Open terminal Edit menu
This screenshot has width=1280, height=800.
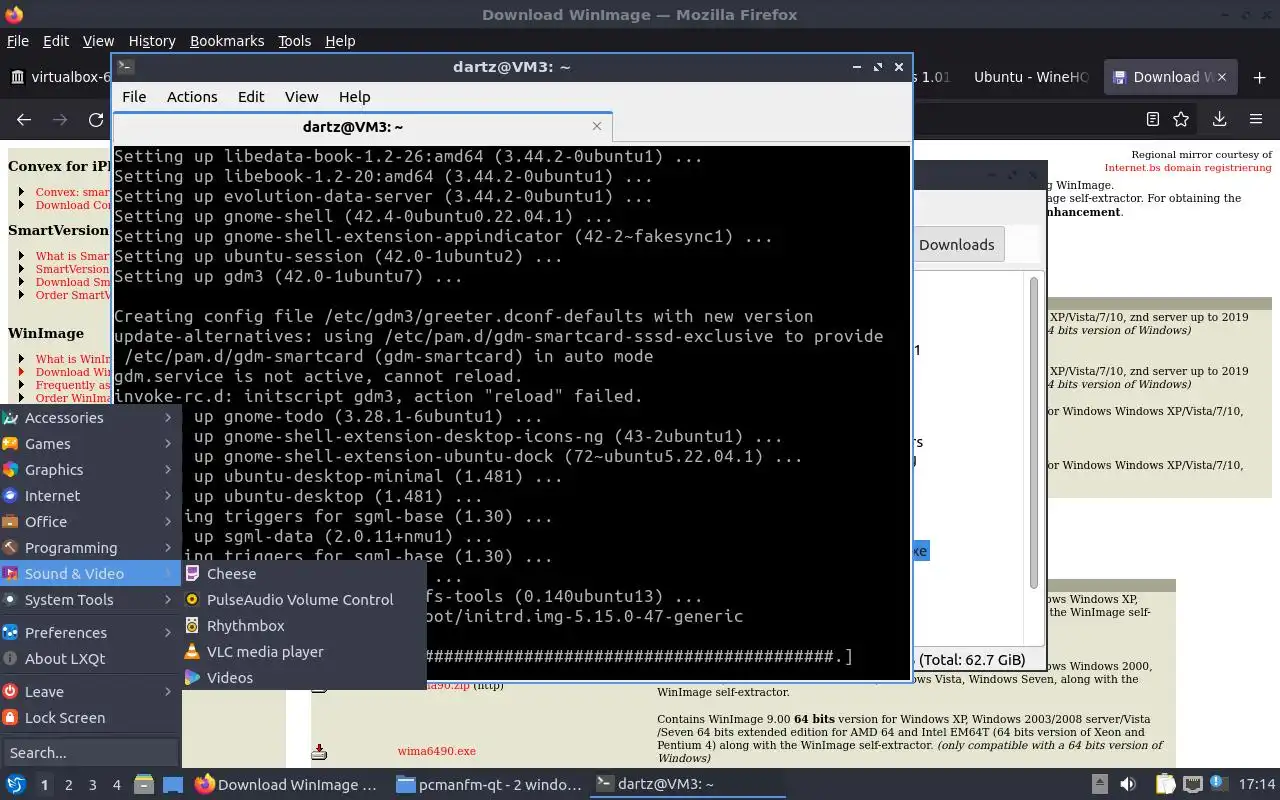[x=251, y=97]
